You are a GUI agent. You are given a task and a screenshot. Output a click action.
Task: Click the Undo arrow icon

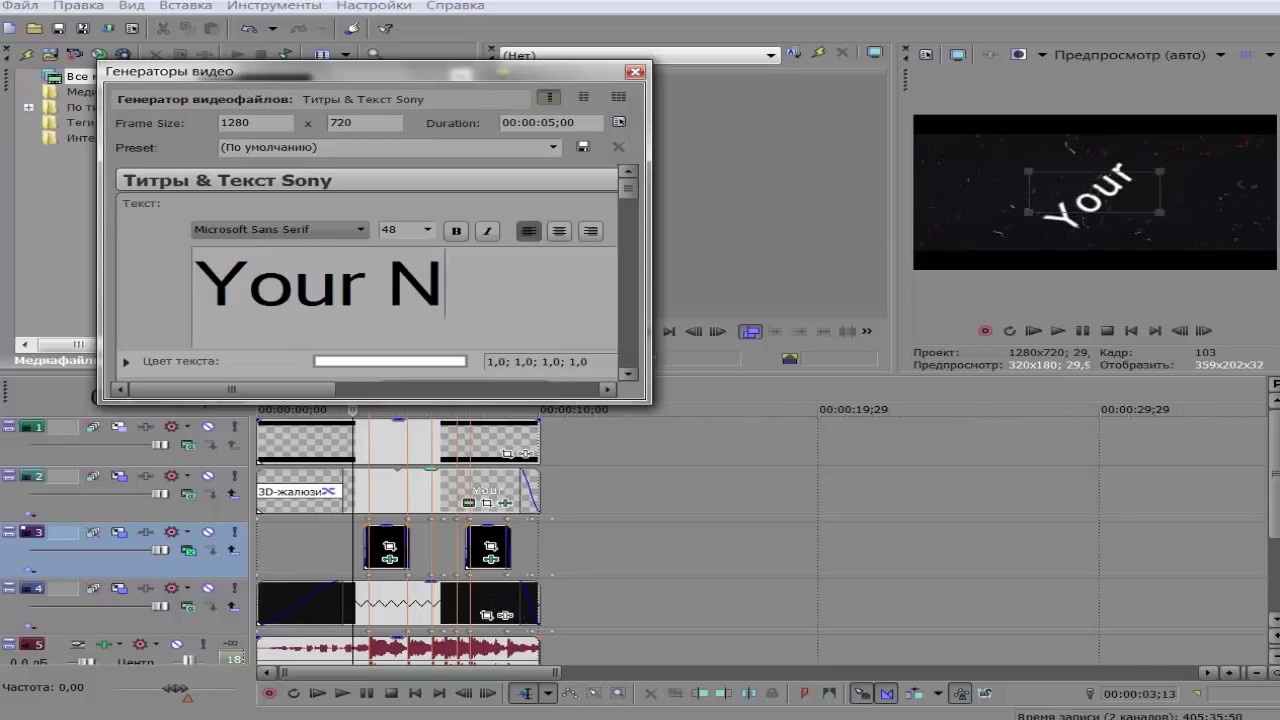(248, 29)
